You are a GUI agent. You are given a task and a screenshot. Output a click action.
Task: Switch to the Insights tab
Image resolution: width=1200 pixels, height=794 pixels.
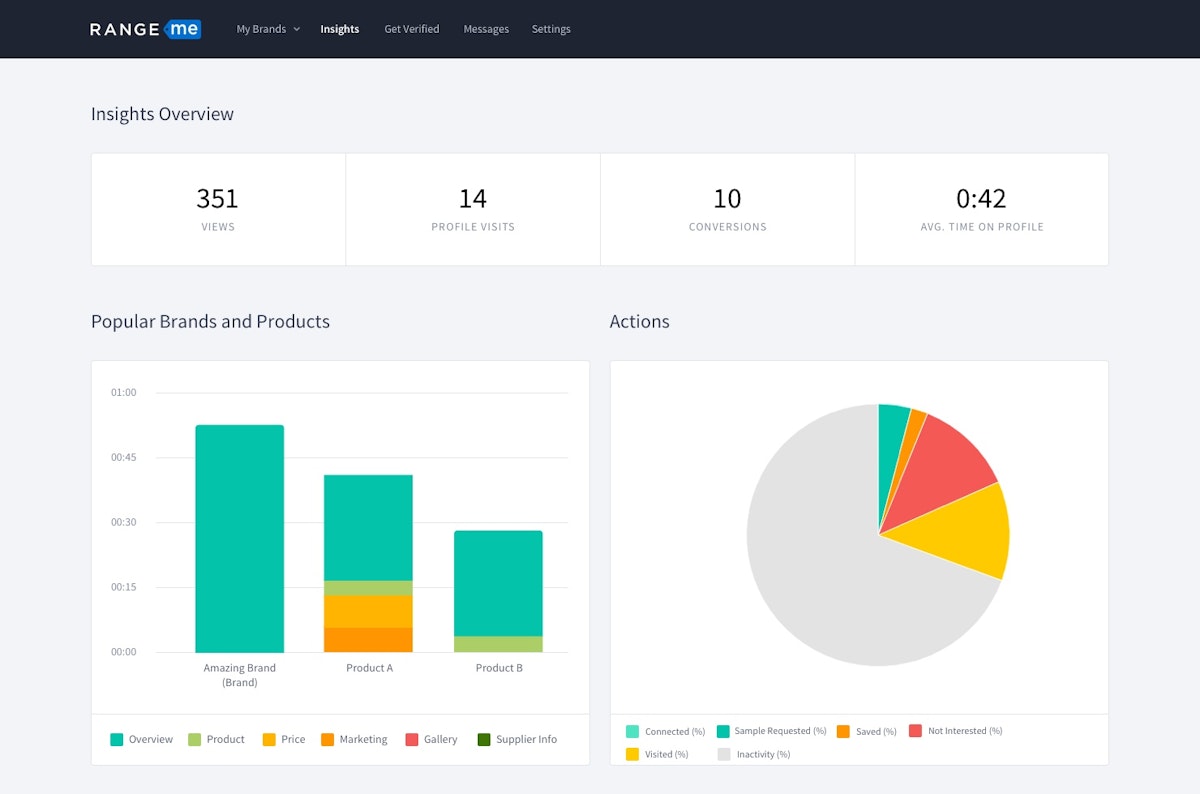coord(340,29)
